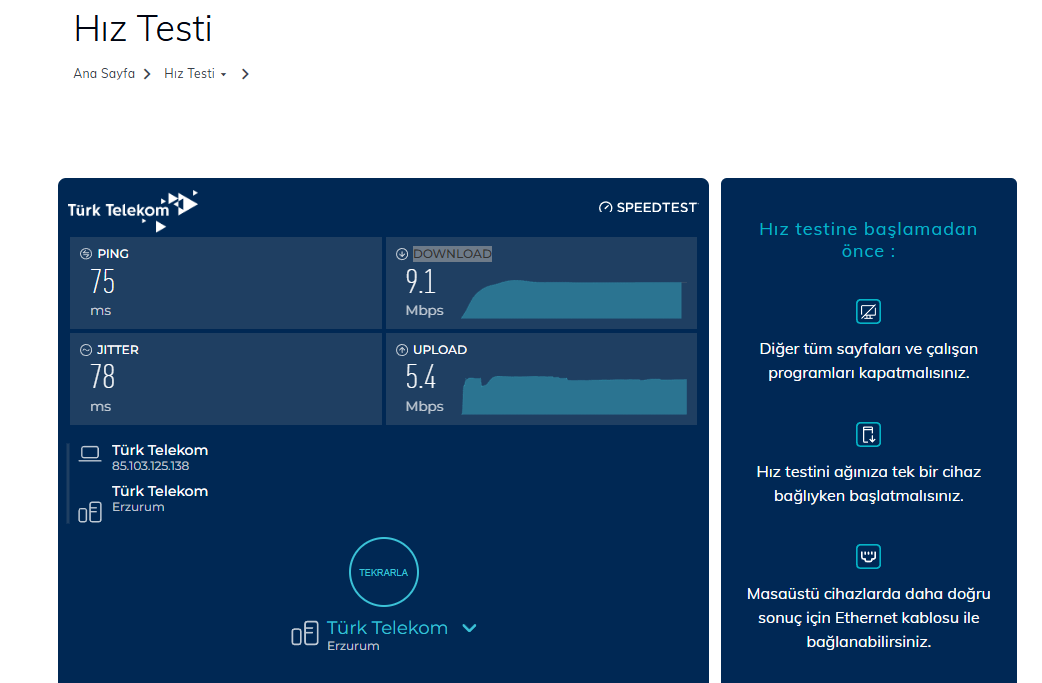Viewport: 1042px width, 683px height.
Task: Open the Hız Testi breadcrumb dropdown
Action: [x=195, y=74]
